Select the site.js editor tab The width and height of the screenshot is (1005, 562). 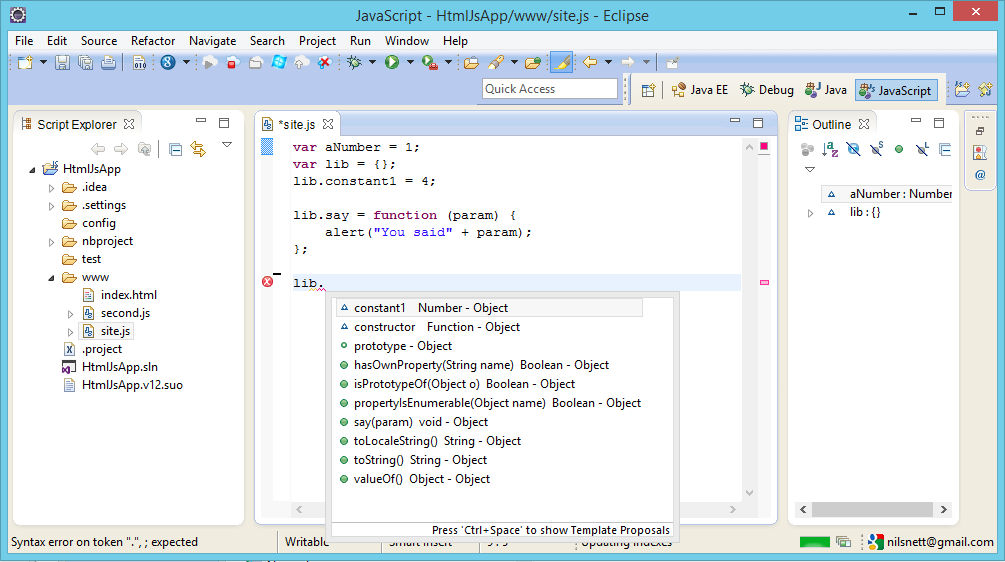pos(296,124)
